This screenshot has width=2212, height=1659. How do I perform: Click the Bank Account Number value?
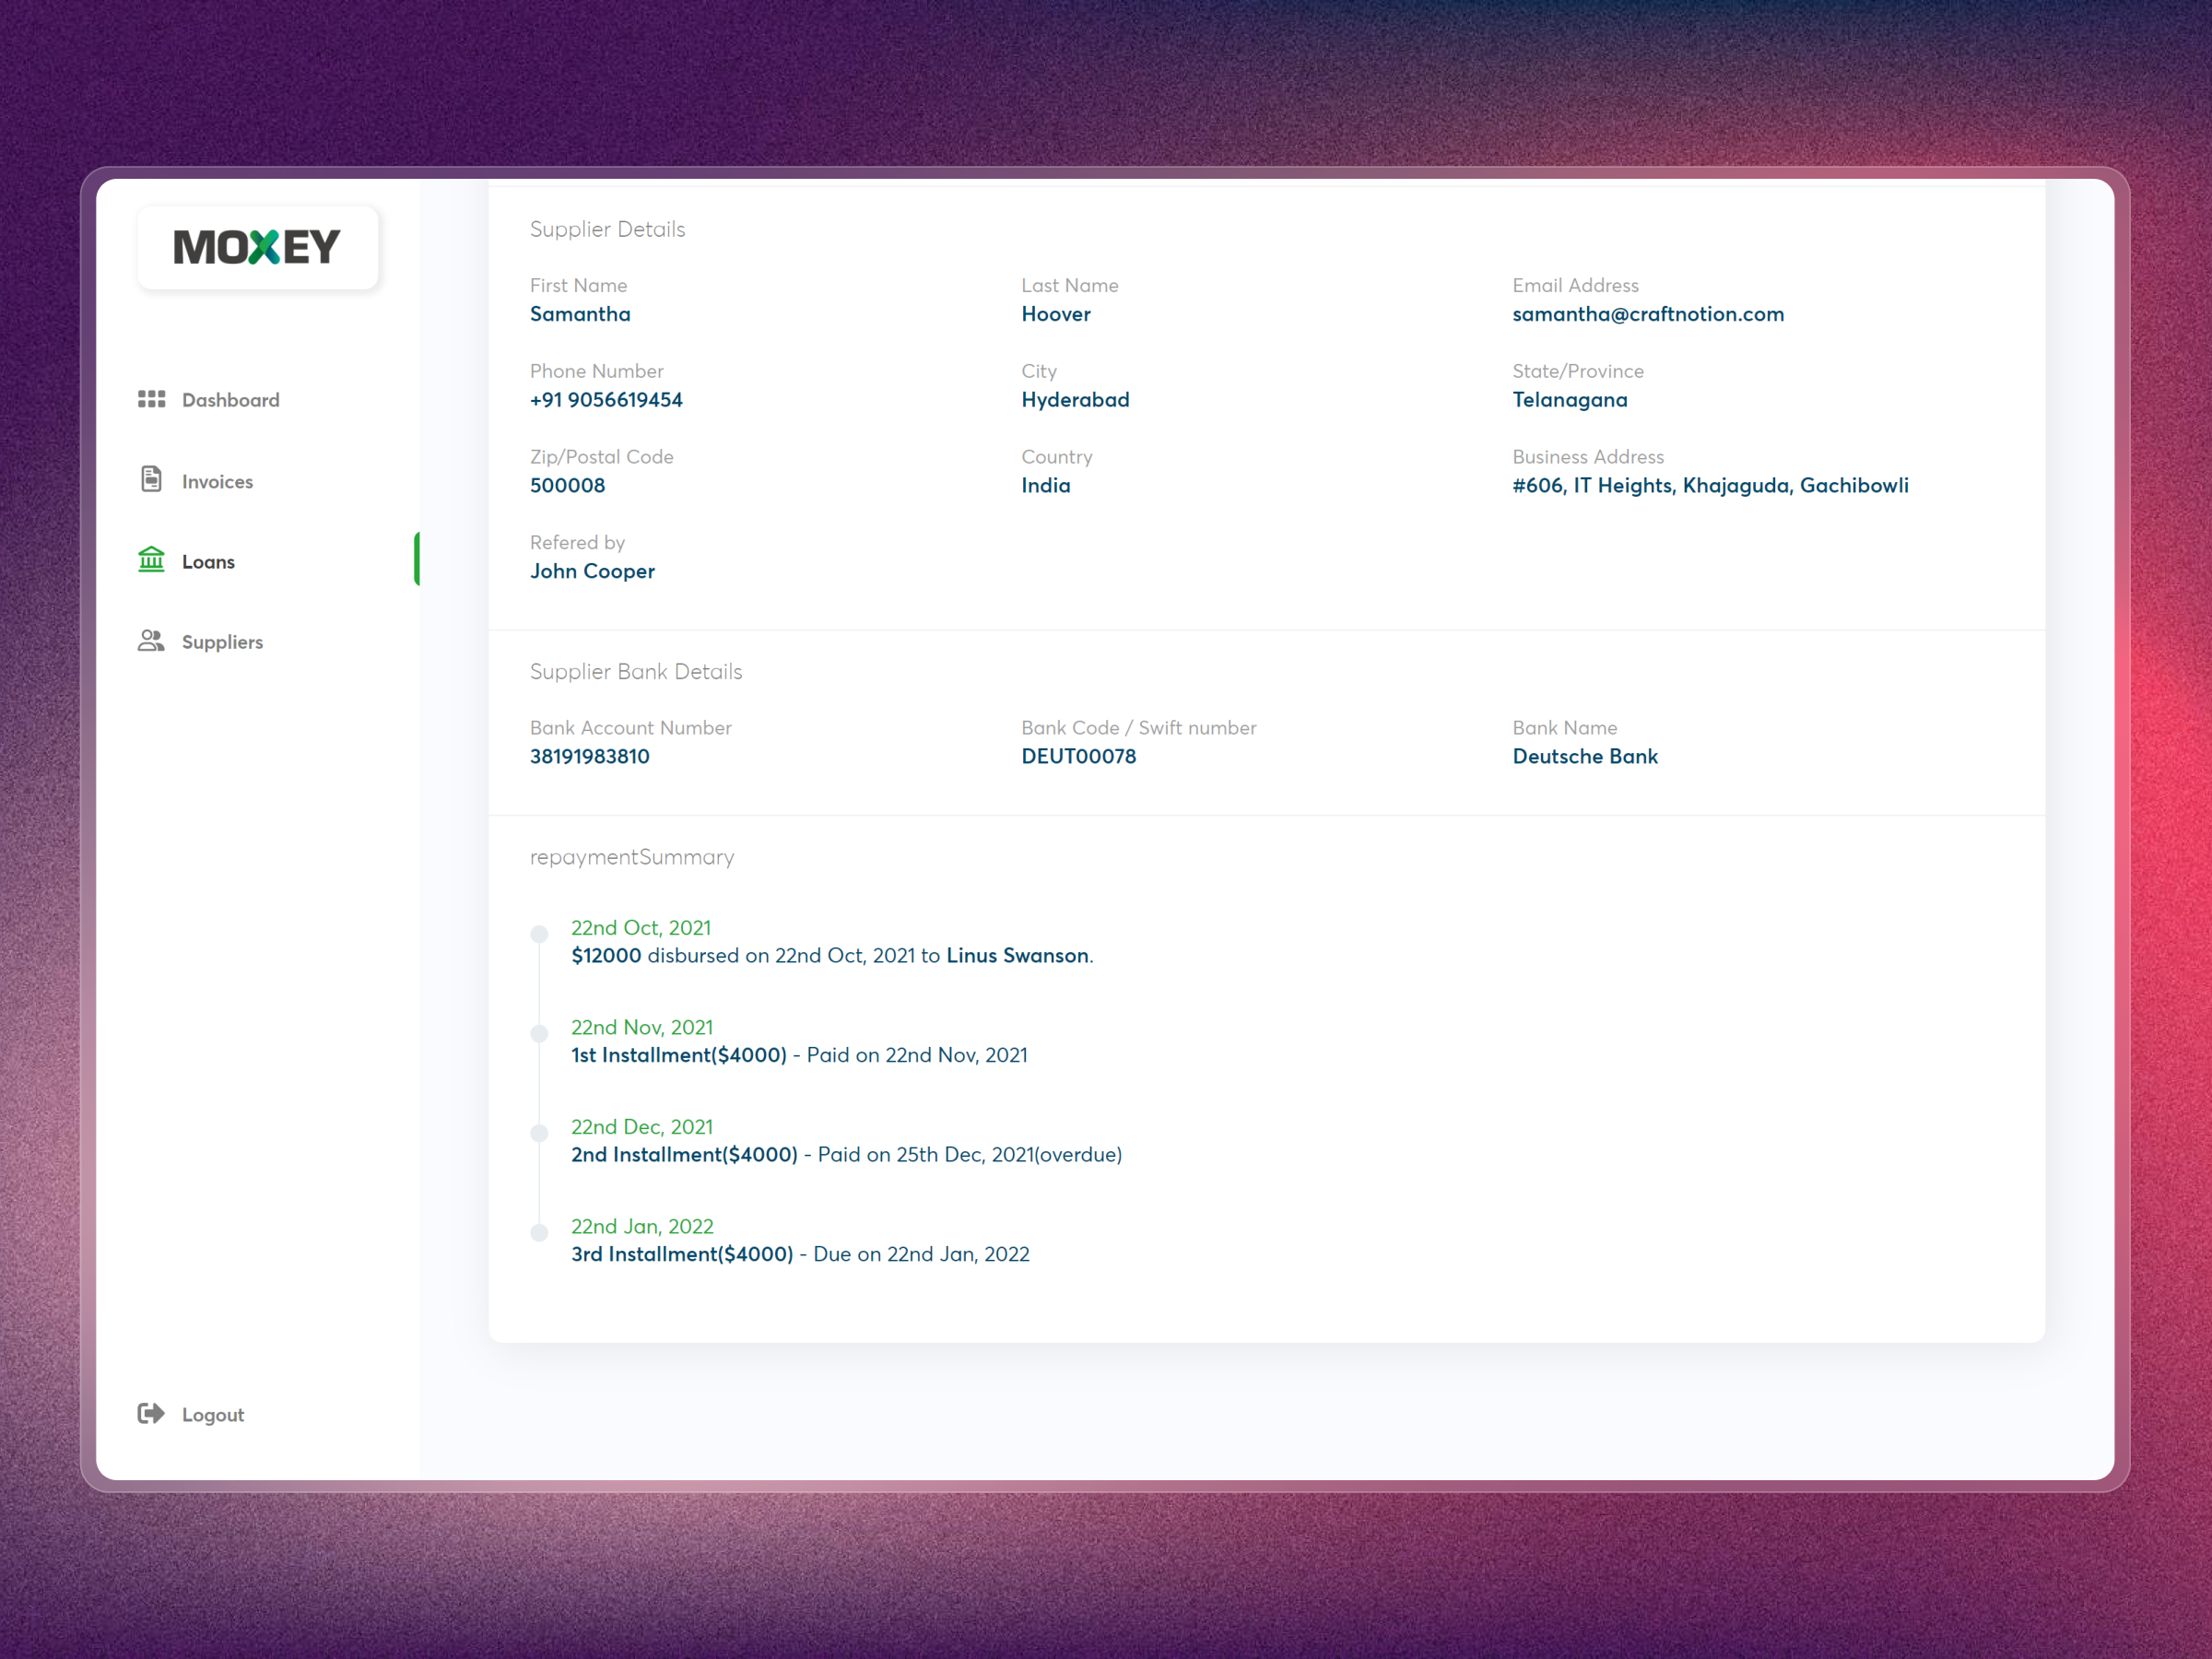(590, 756)
